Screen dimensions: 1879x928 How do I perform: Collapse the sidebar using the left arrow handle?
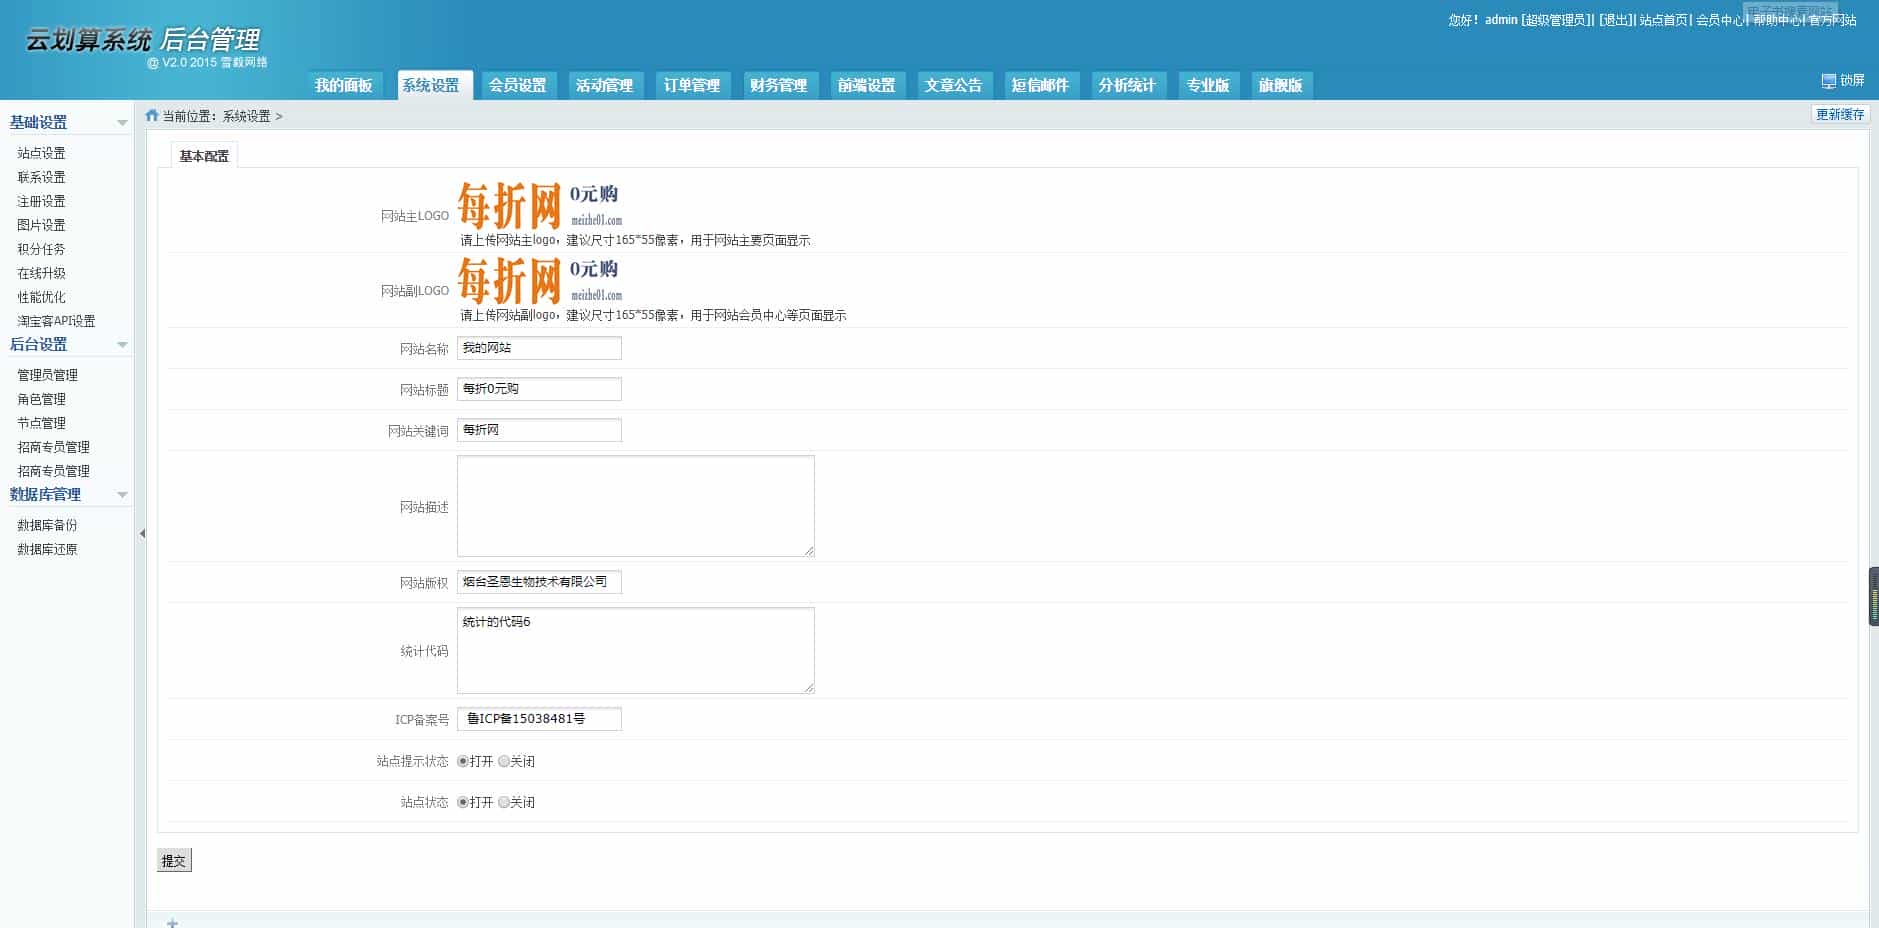(142, 534)
